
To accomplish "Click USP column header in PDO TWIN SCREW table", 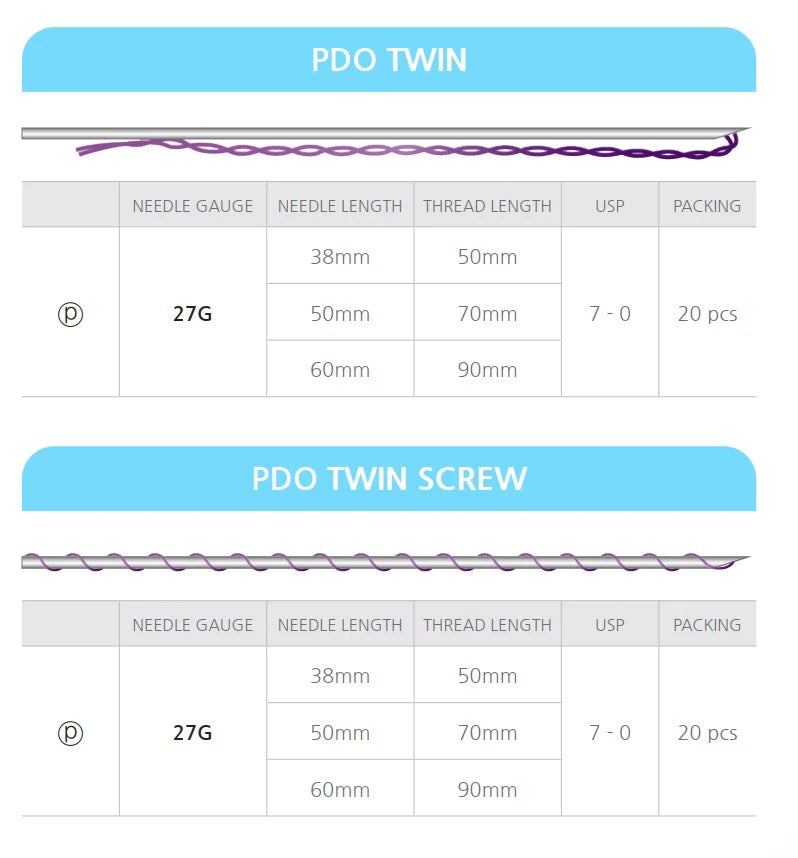I will click(x=610, y=625).
